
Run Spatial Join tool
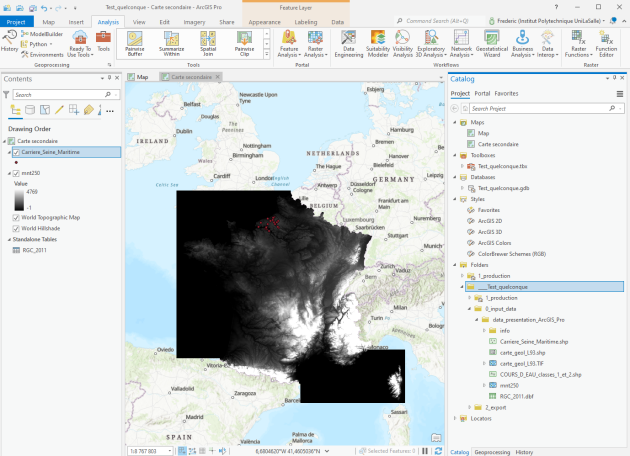[x=208, y=44]
